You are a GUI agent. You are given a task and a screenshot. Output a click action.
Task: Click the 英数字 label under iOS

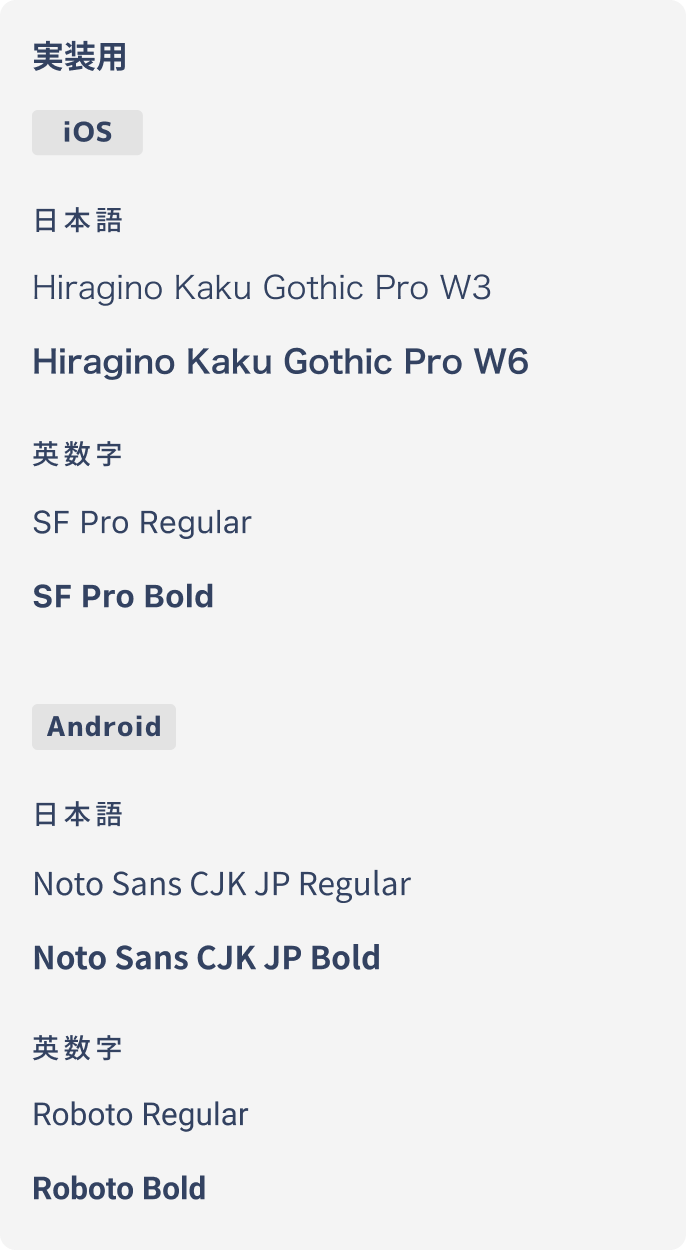click(x=77, y=455)
